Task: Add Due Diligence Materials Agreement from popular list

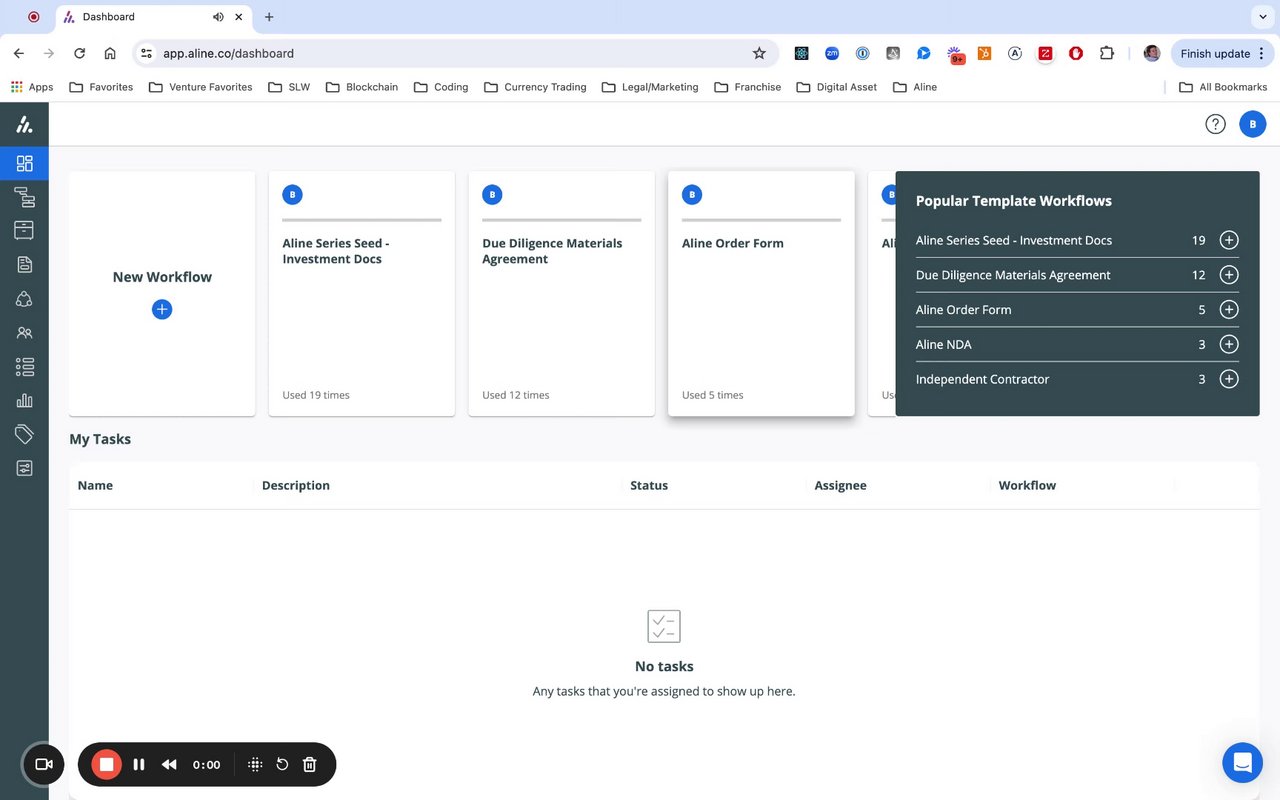Action: click(1229, 275)
